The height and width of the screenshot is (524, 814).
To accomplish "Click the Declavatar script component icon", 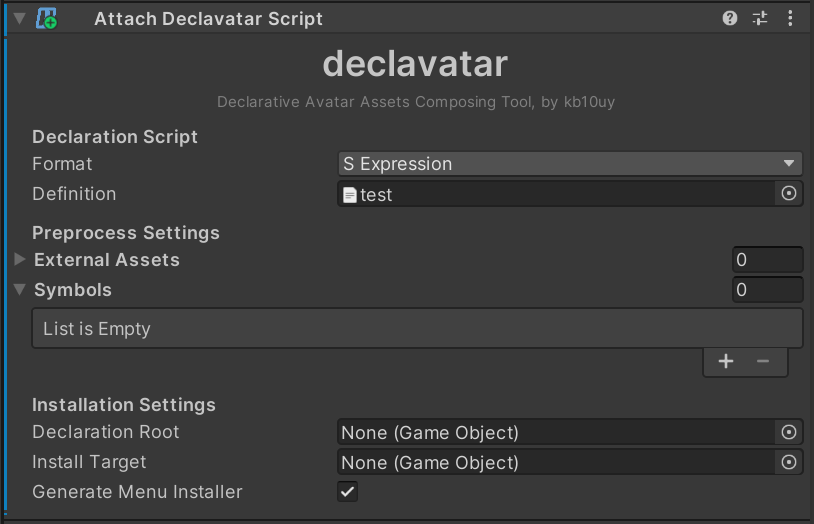I will tap(46, 18).
